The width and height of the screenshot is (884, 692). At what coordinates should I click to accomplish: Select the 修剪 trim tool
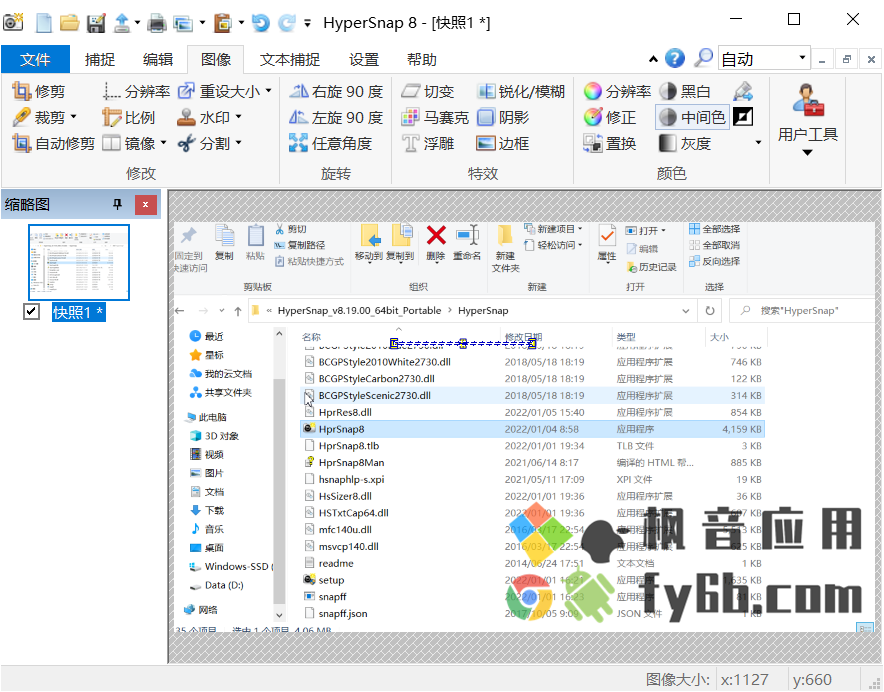click(39, 91)
